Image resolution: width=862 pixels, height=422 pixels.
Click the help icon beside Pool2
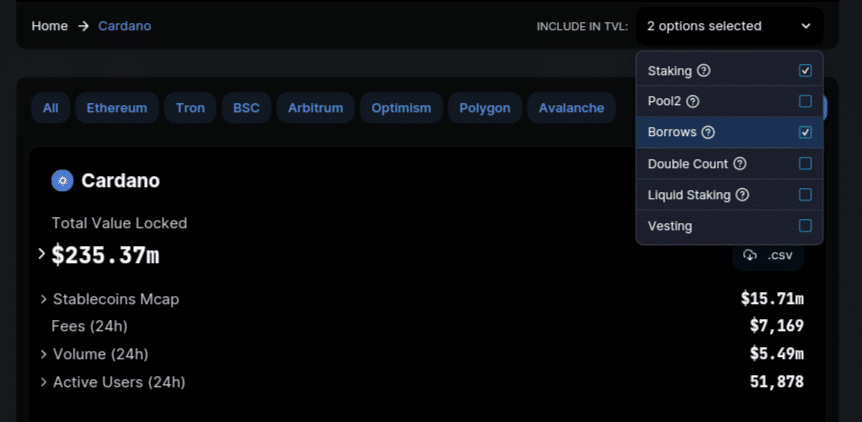pyautogui.click(x=693, y=102)
